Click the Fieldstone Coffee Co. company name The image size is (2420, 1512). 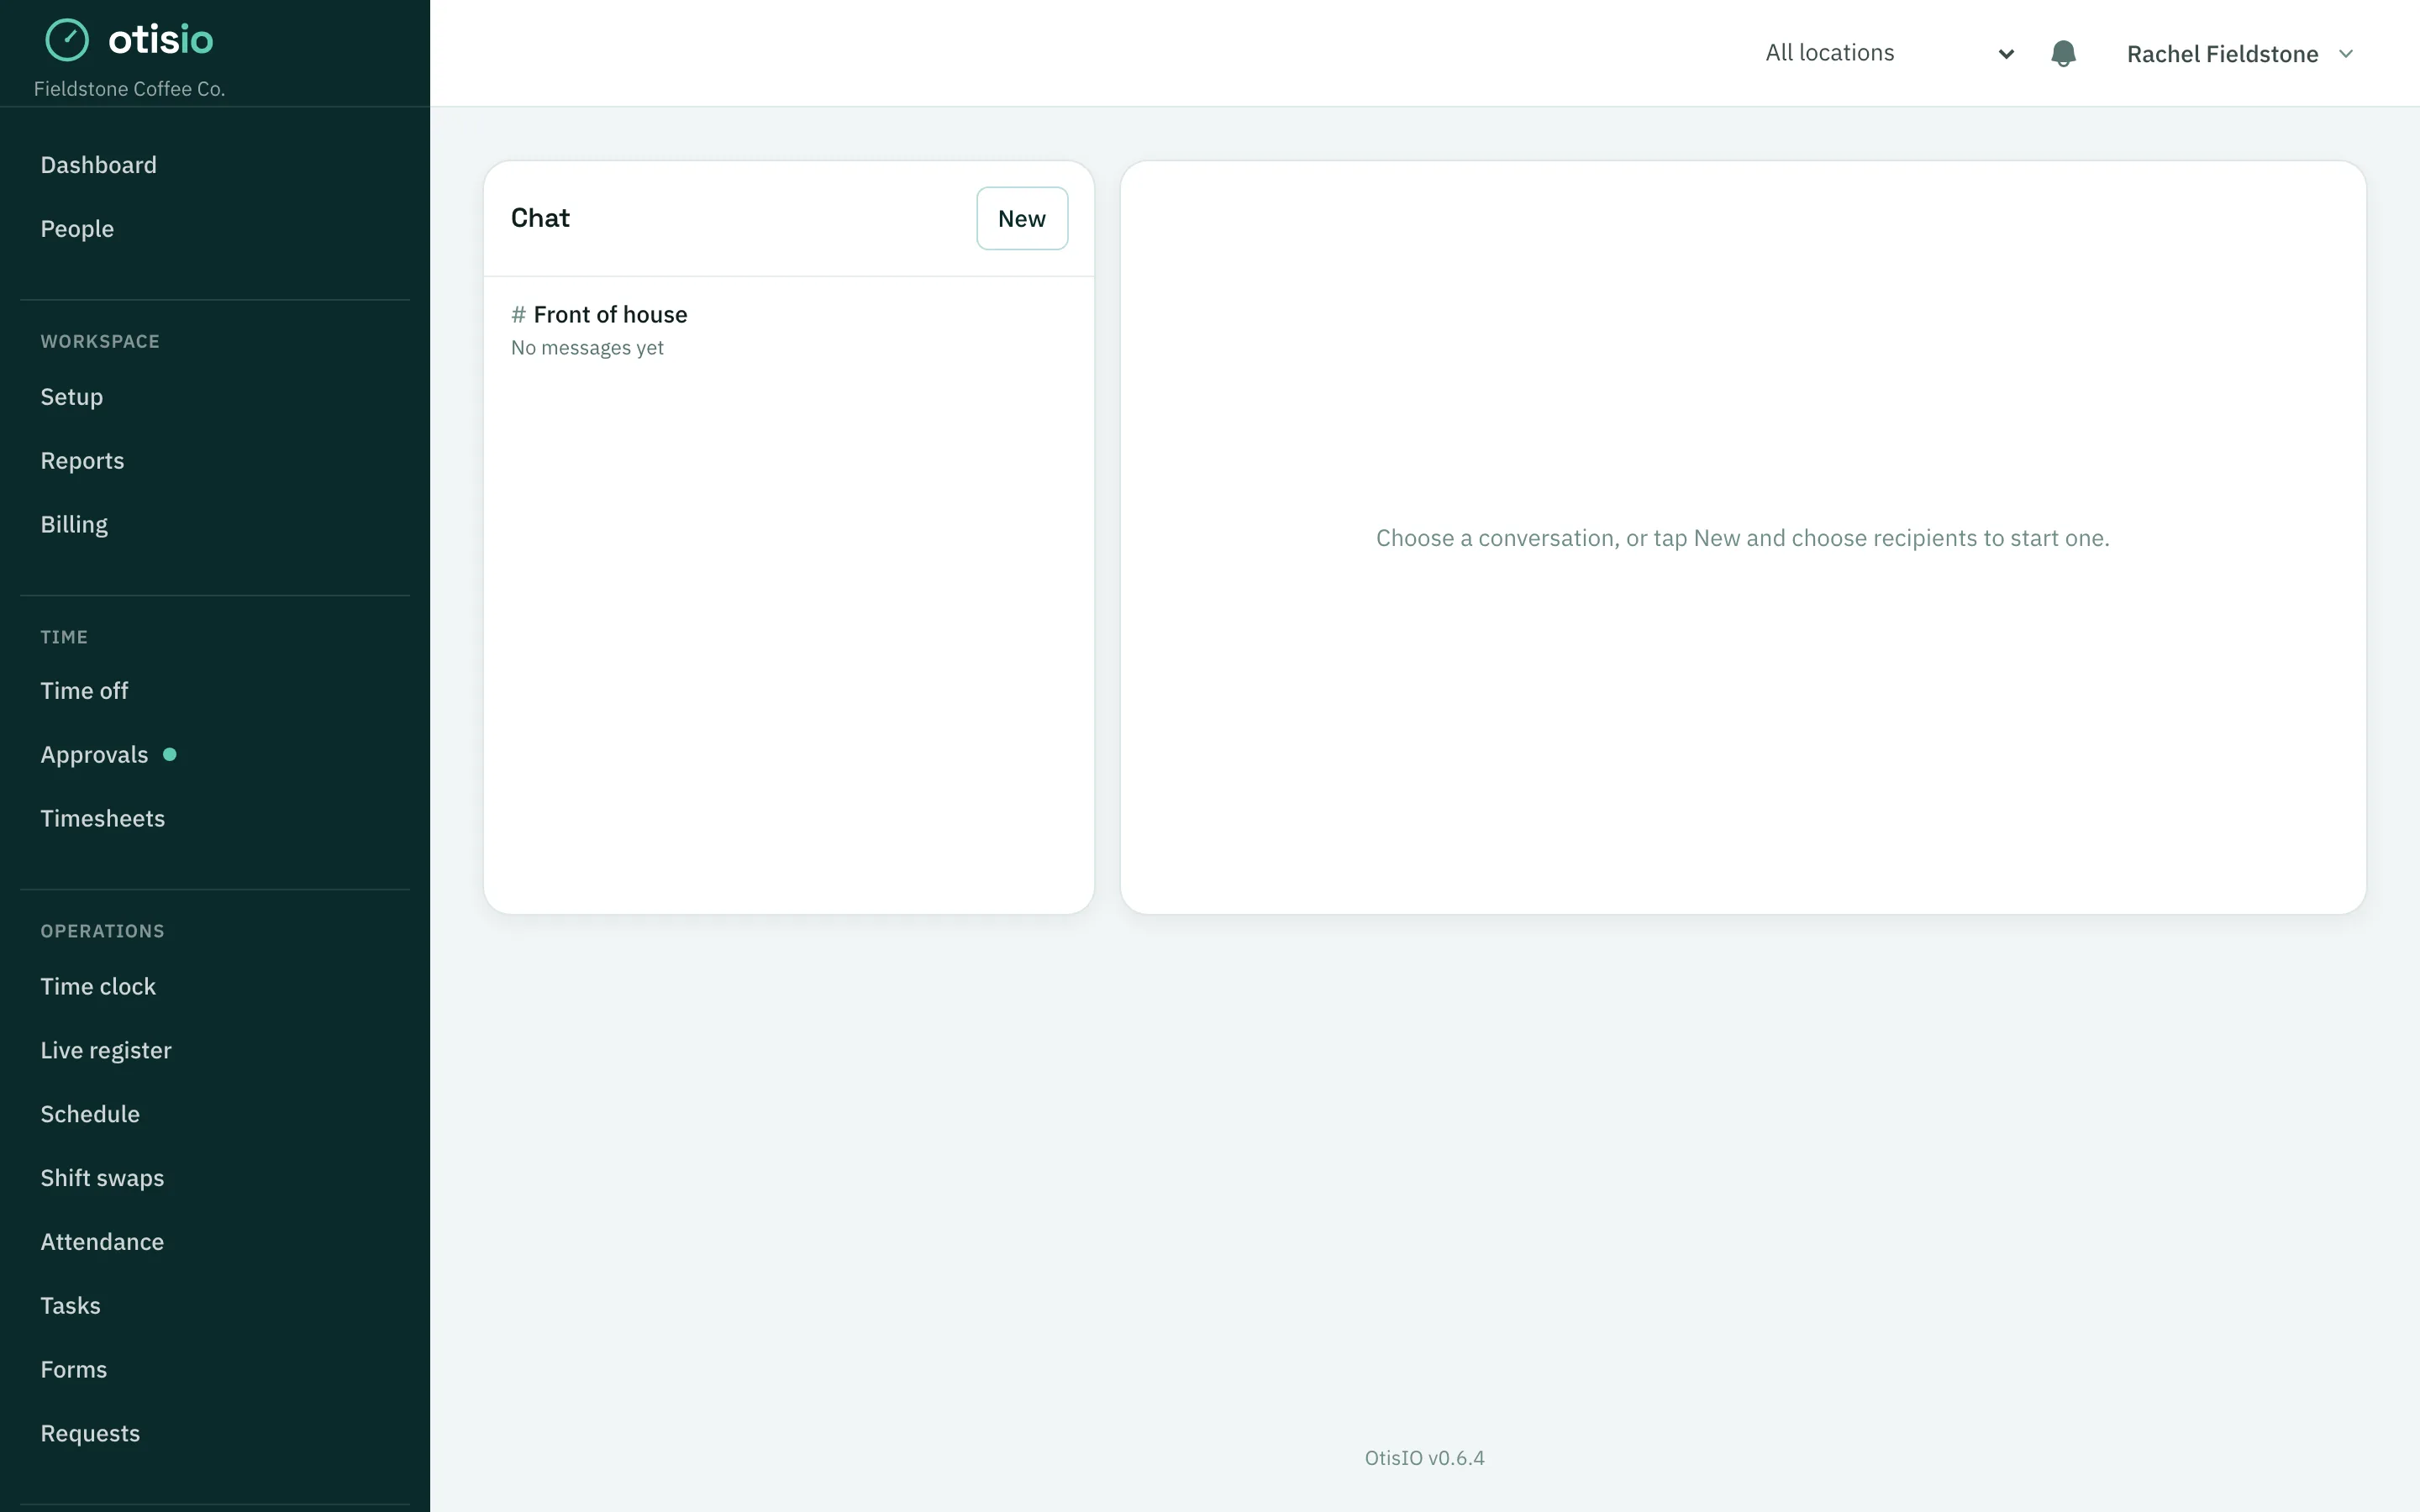tap(129, 89)
